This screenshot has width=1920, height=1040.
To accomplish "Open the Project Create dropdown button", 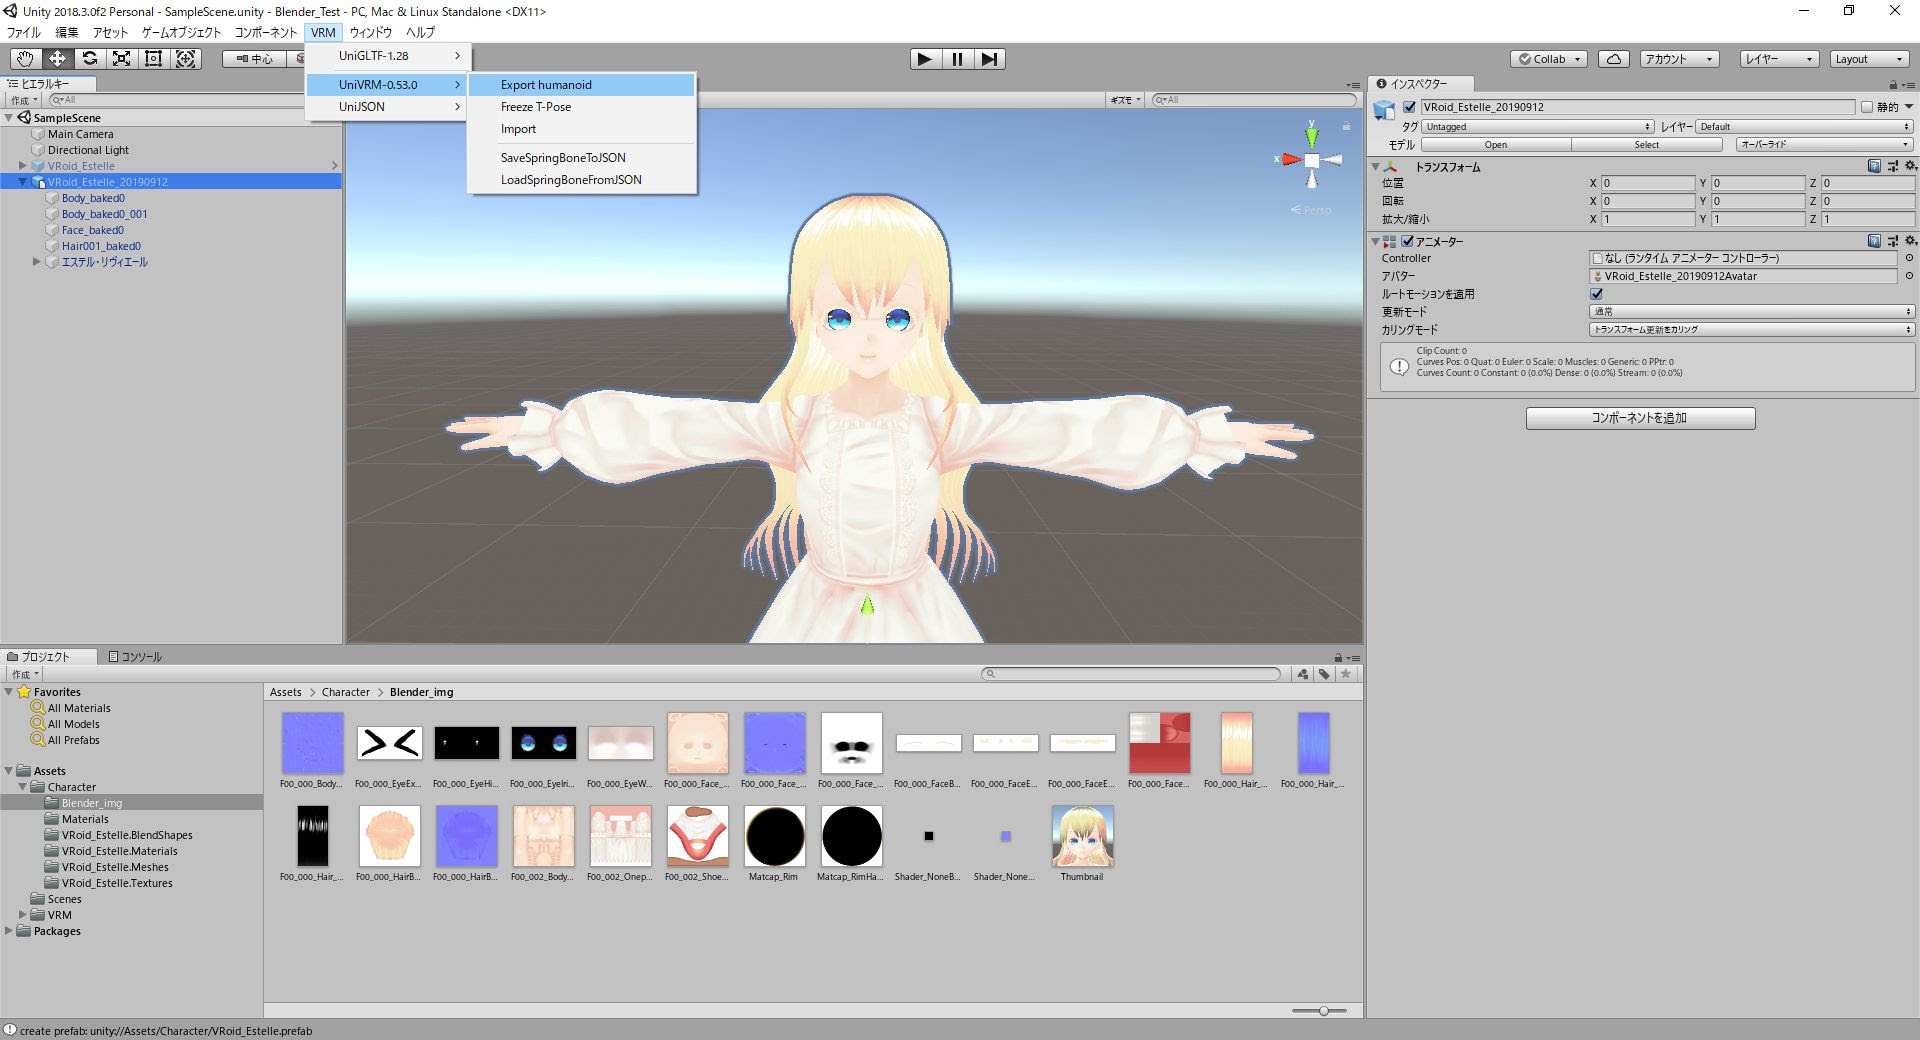I will coord(25,675).
